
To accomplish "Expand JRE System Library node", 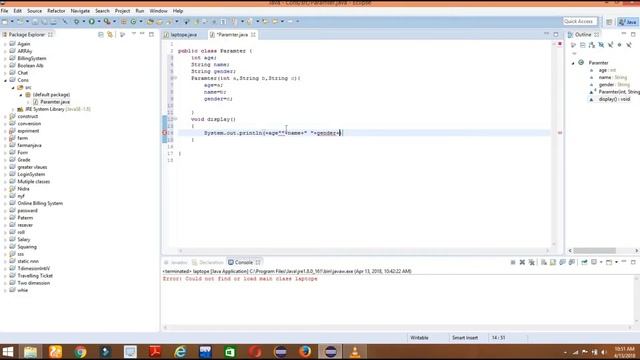I will pos(13,109).
